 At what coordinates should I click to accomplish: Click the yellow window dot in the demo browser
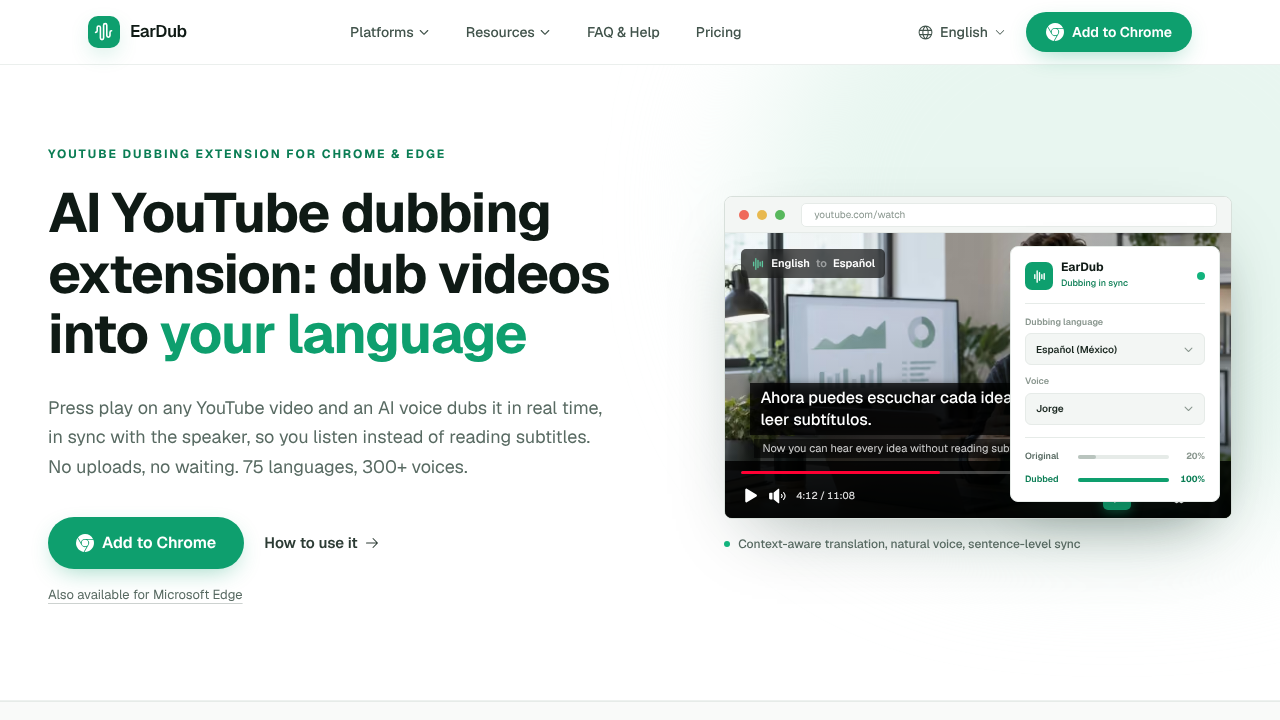pos(762,215)
